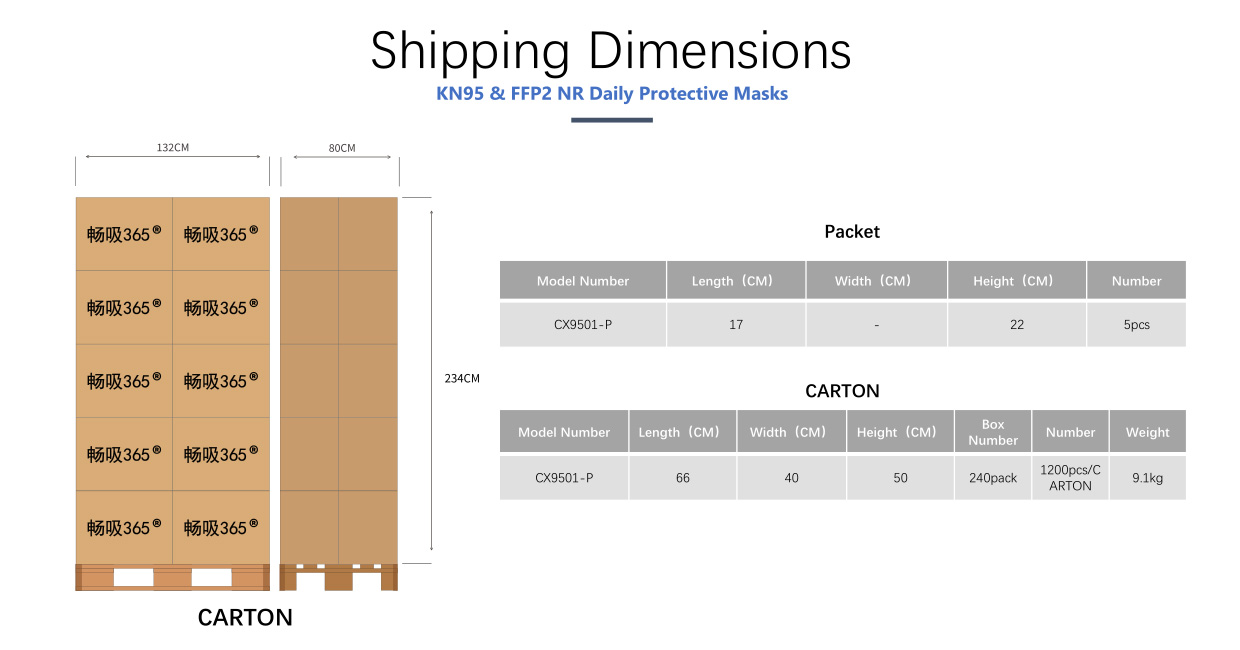Click the CARTON caption below pallet image
The width and height of the screenshot is (1240, 650).
[x=245, y=618]
